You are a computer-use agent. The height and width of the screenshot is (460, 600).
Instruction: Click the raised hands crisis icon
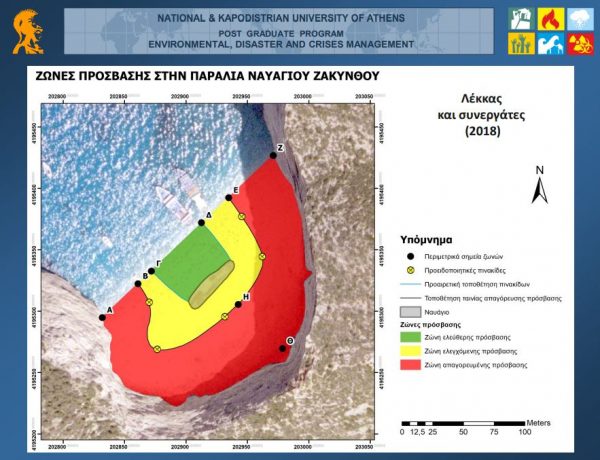(x=521, y=43)
